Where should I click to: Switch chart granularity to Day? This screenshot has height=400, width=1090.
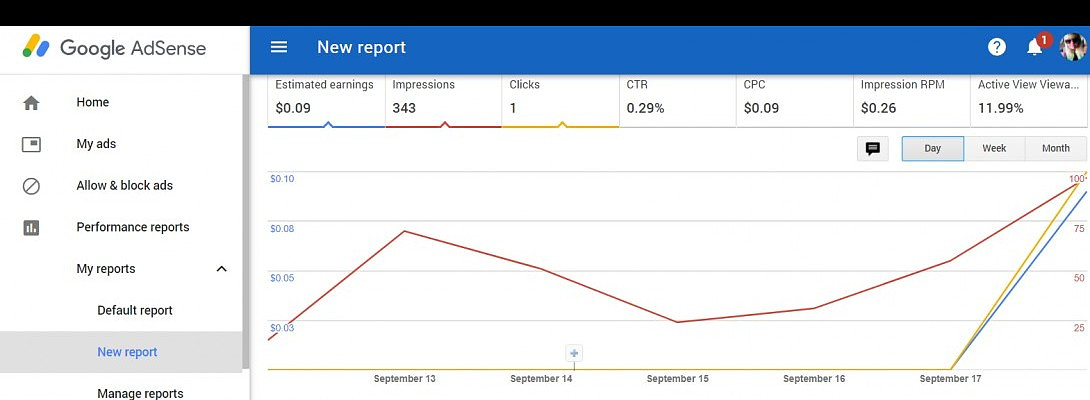(933, 149)
